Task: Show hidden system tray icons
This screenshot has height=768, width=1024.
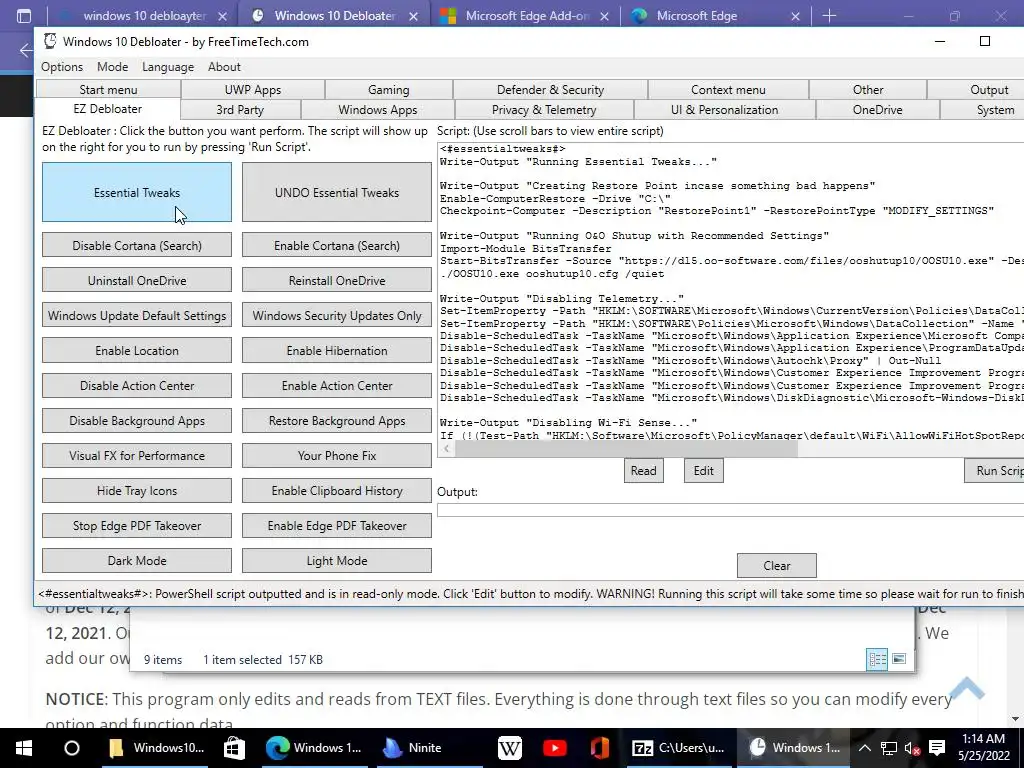Action: pyautogui.click(x=864, y=748)
